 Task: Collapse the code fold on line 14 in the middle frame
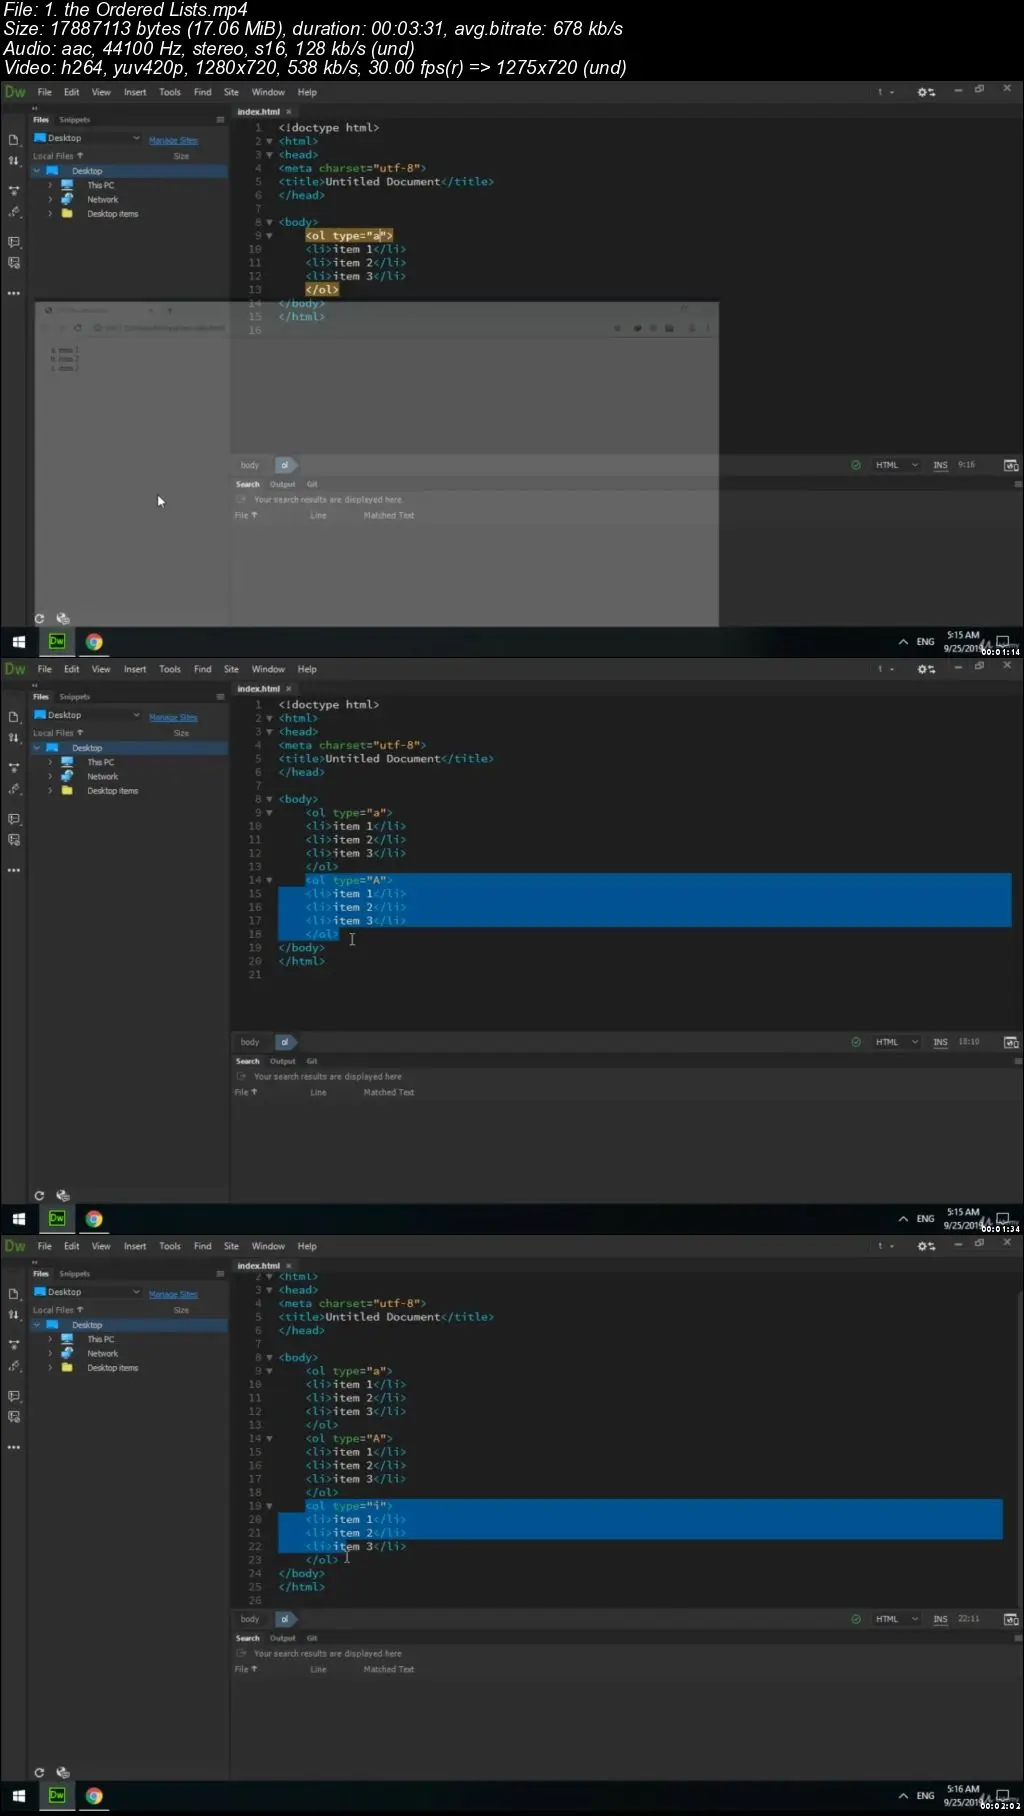[x=269, y=880]
